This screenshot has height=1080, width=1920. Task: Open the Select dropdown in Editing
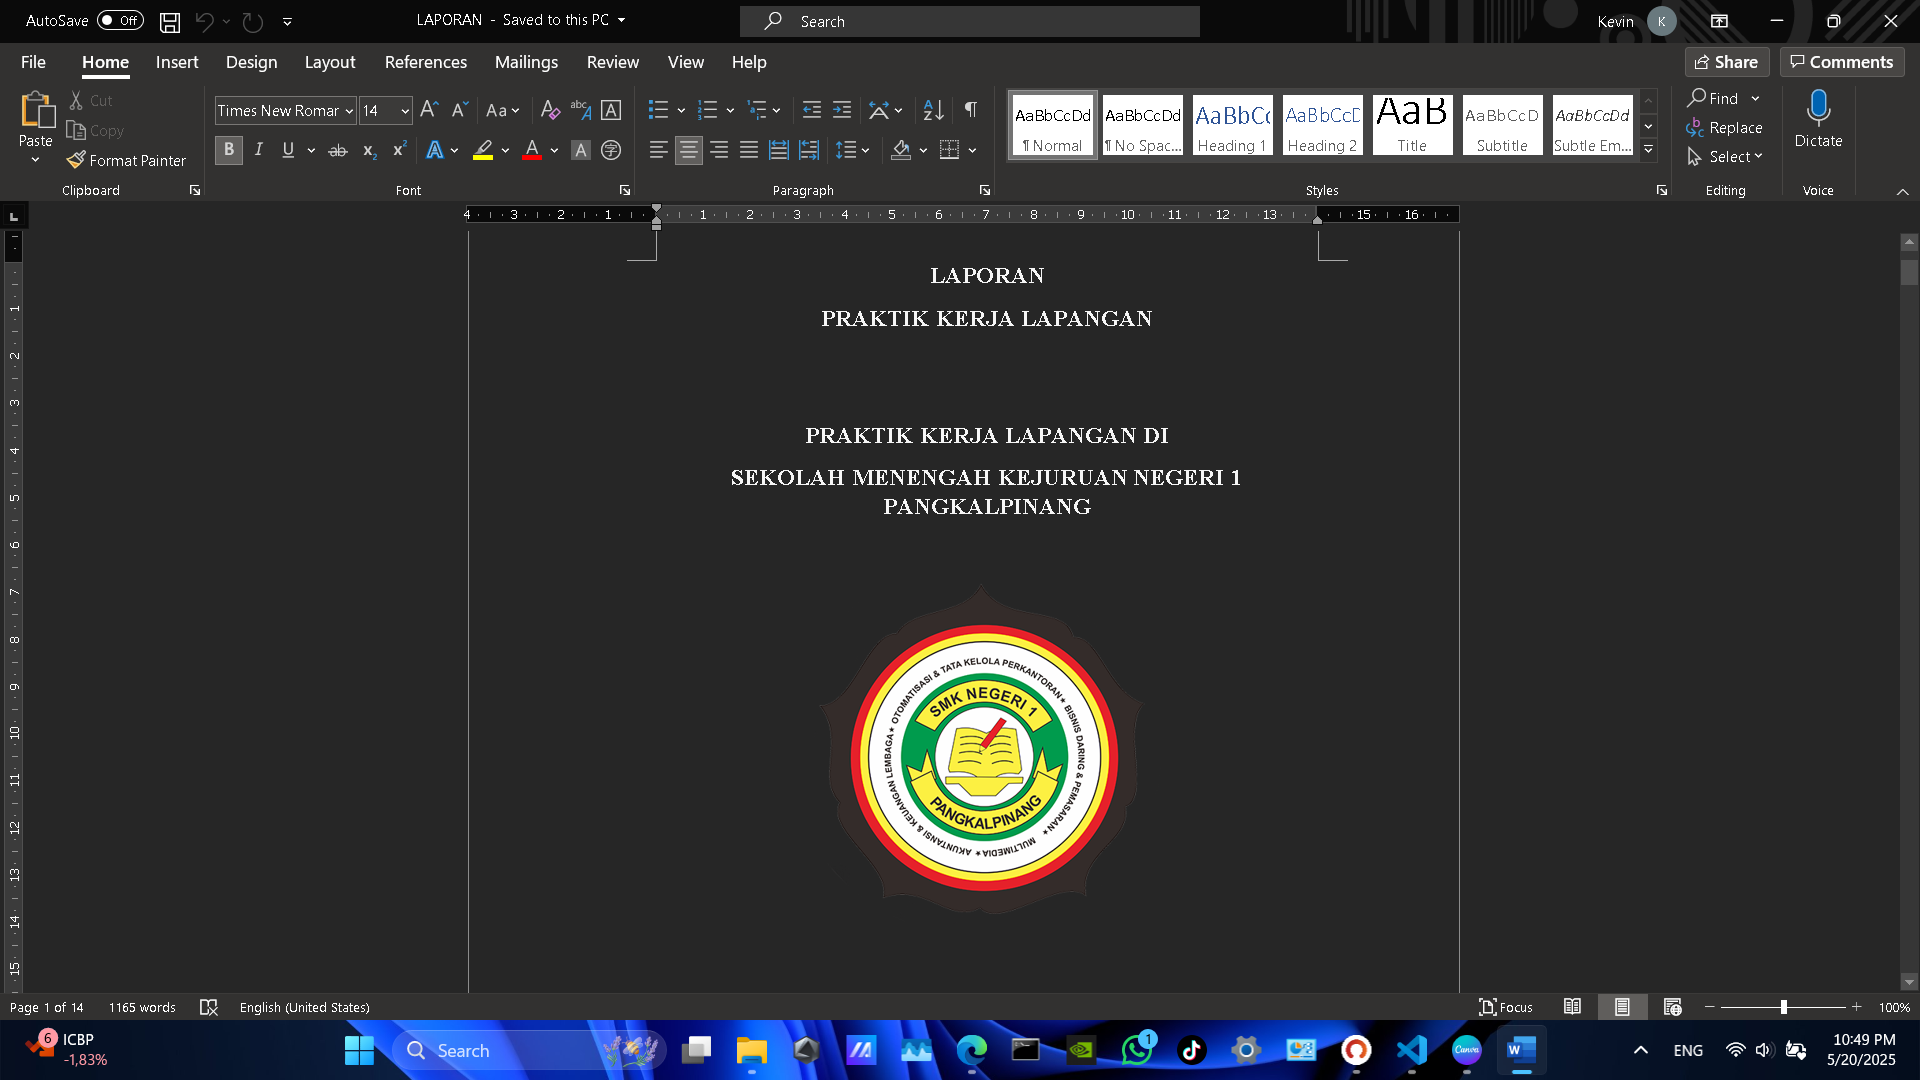click(1725, 157)
